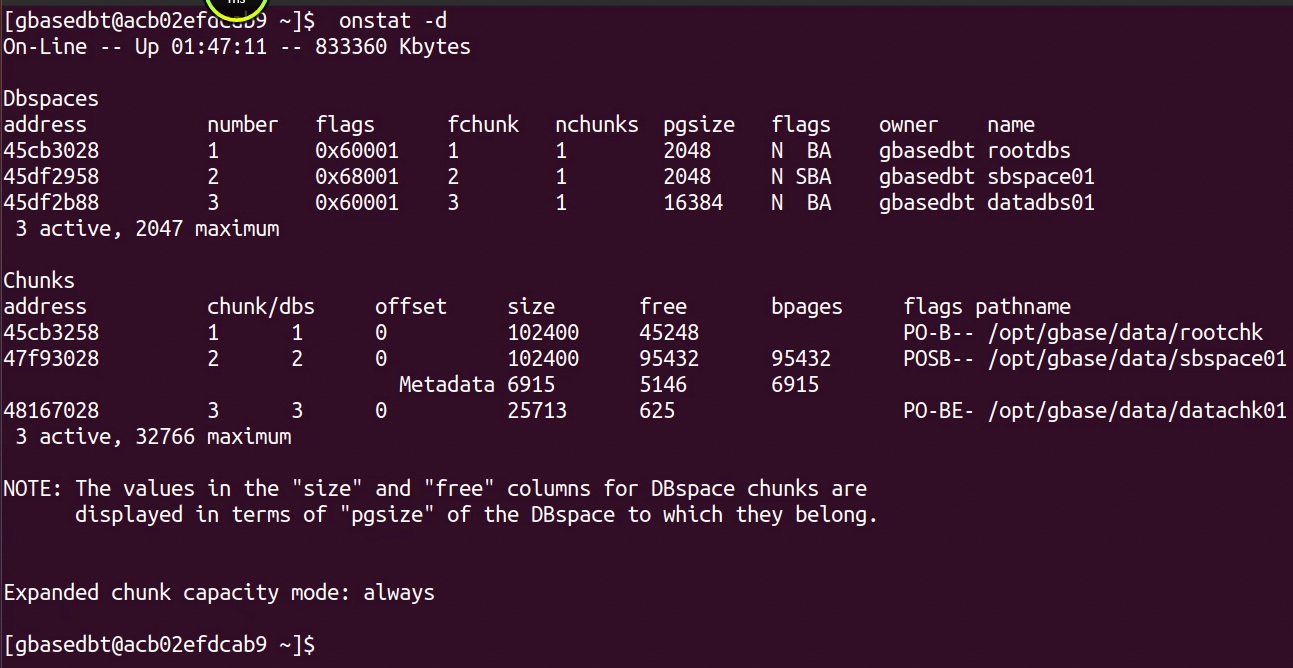Click the /opt/gbase/data/datachk01 pathname
The height and width of the screenshot is (668, 1293).
click(1137, 411)
